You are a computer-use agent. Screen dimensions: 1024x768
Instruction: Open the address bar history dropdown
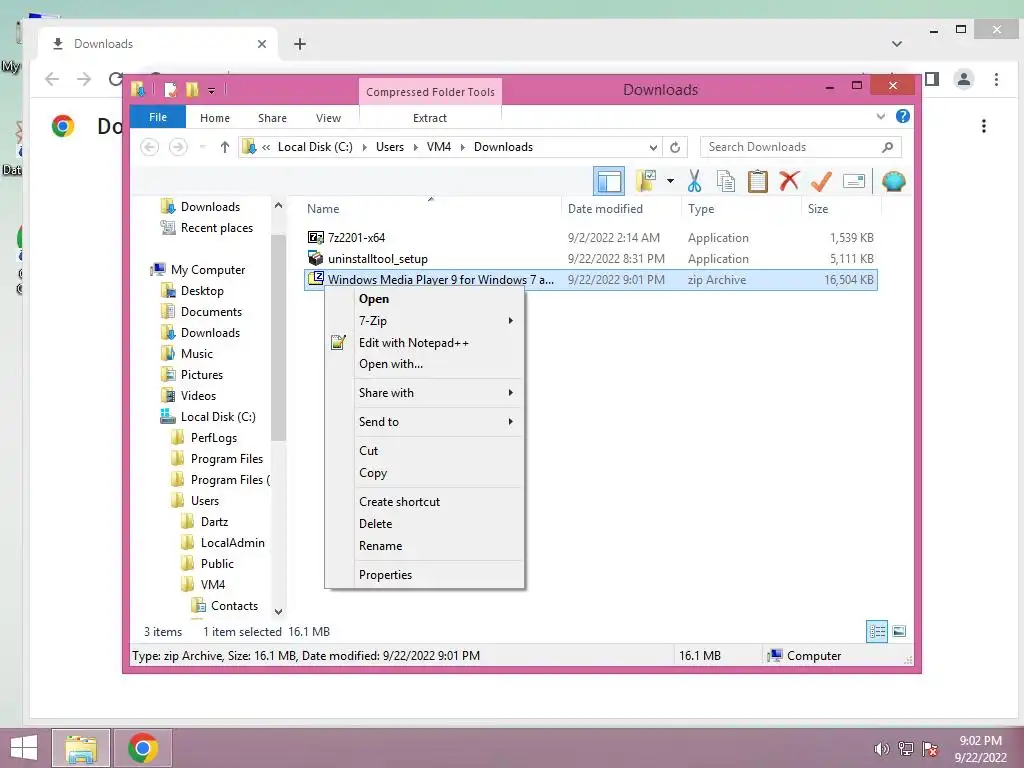click(x=653, y=148)
